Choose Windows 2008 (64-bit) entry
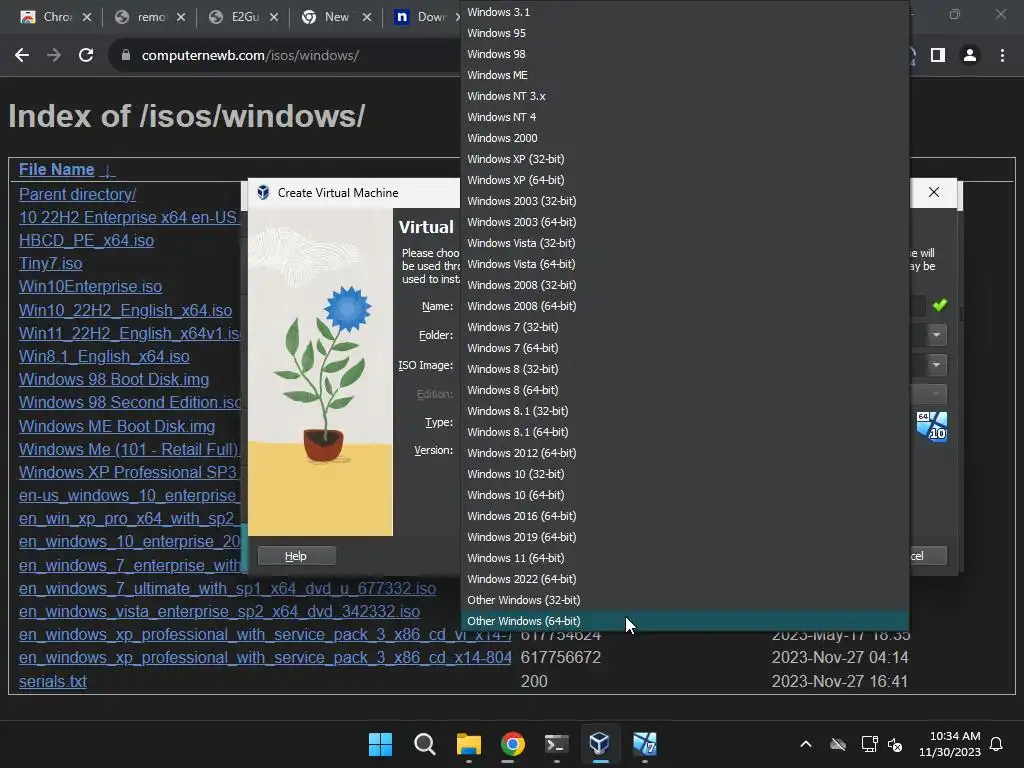This screenshot has height=768, width=1024. tap(684, 306)
